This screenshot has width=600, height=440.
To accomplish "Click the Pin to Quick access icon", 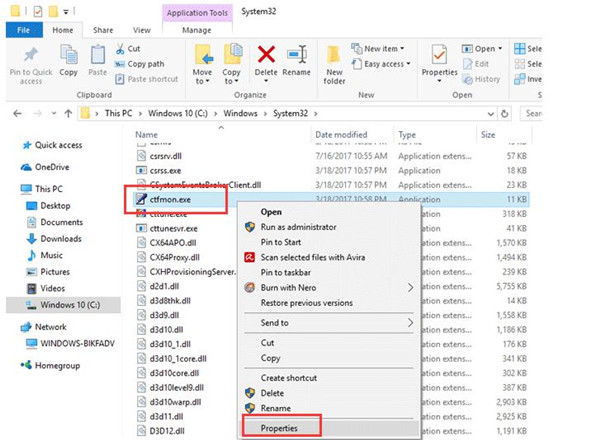I will point(31,54).
